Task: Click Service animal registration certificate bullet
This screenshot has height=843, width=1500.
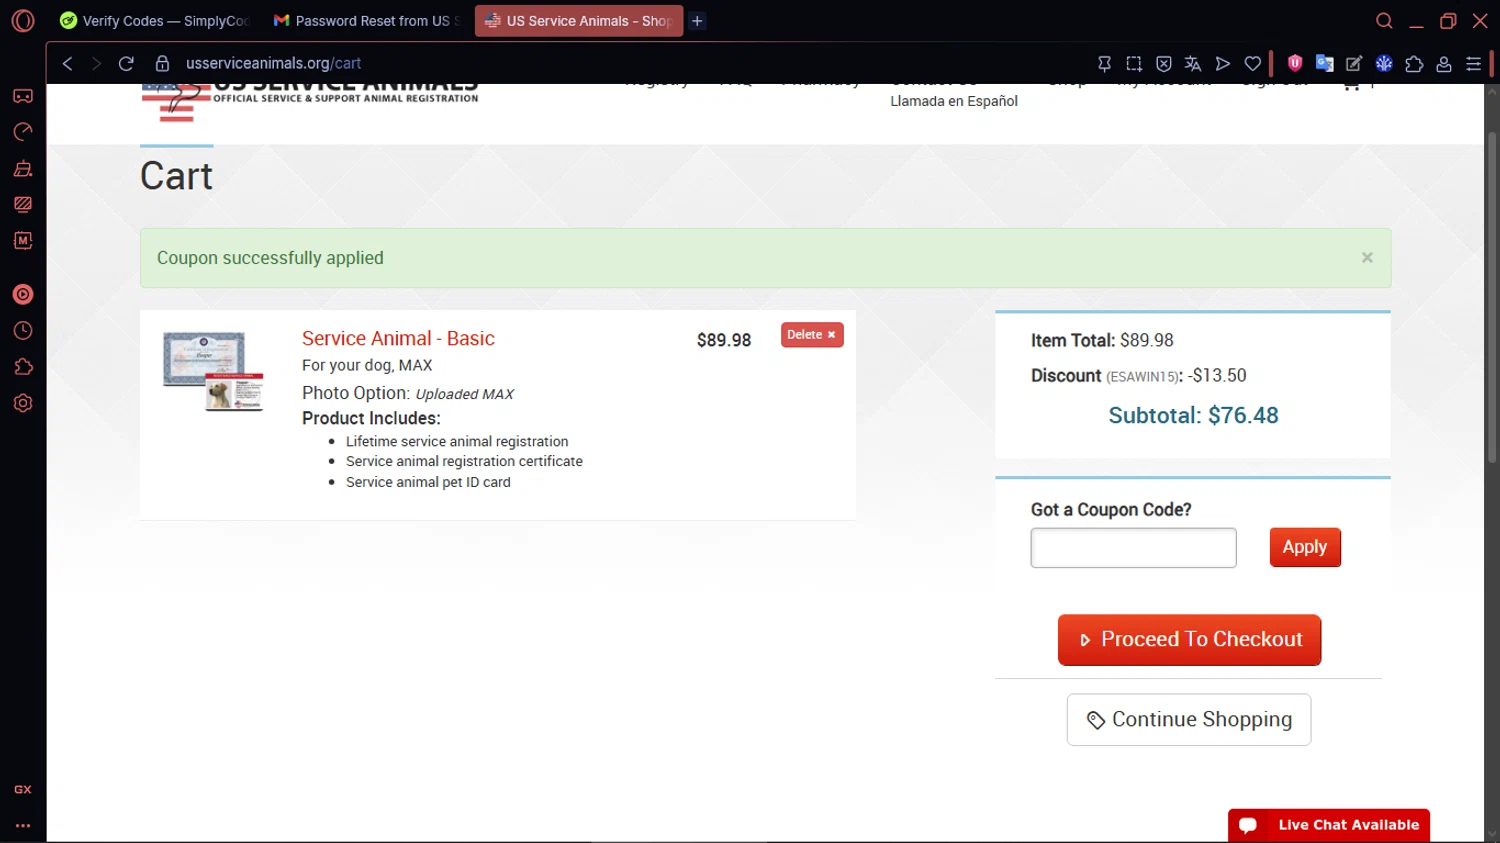Action: click(464, 461)
